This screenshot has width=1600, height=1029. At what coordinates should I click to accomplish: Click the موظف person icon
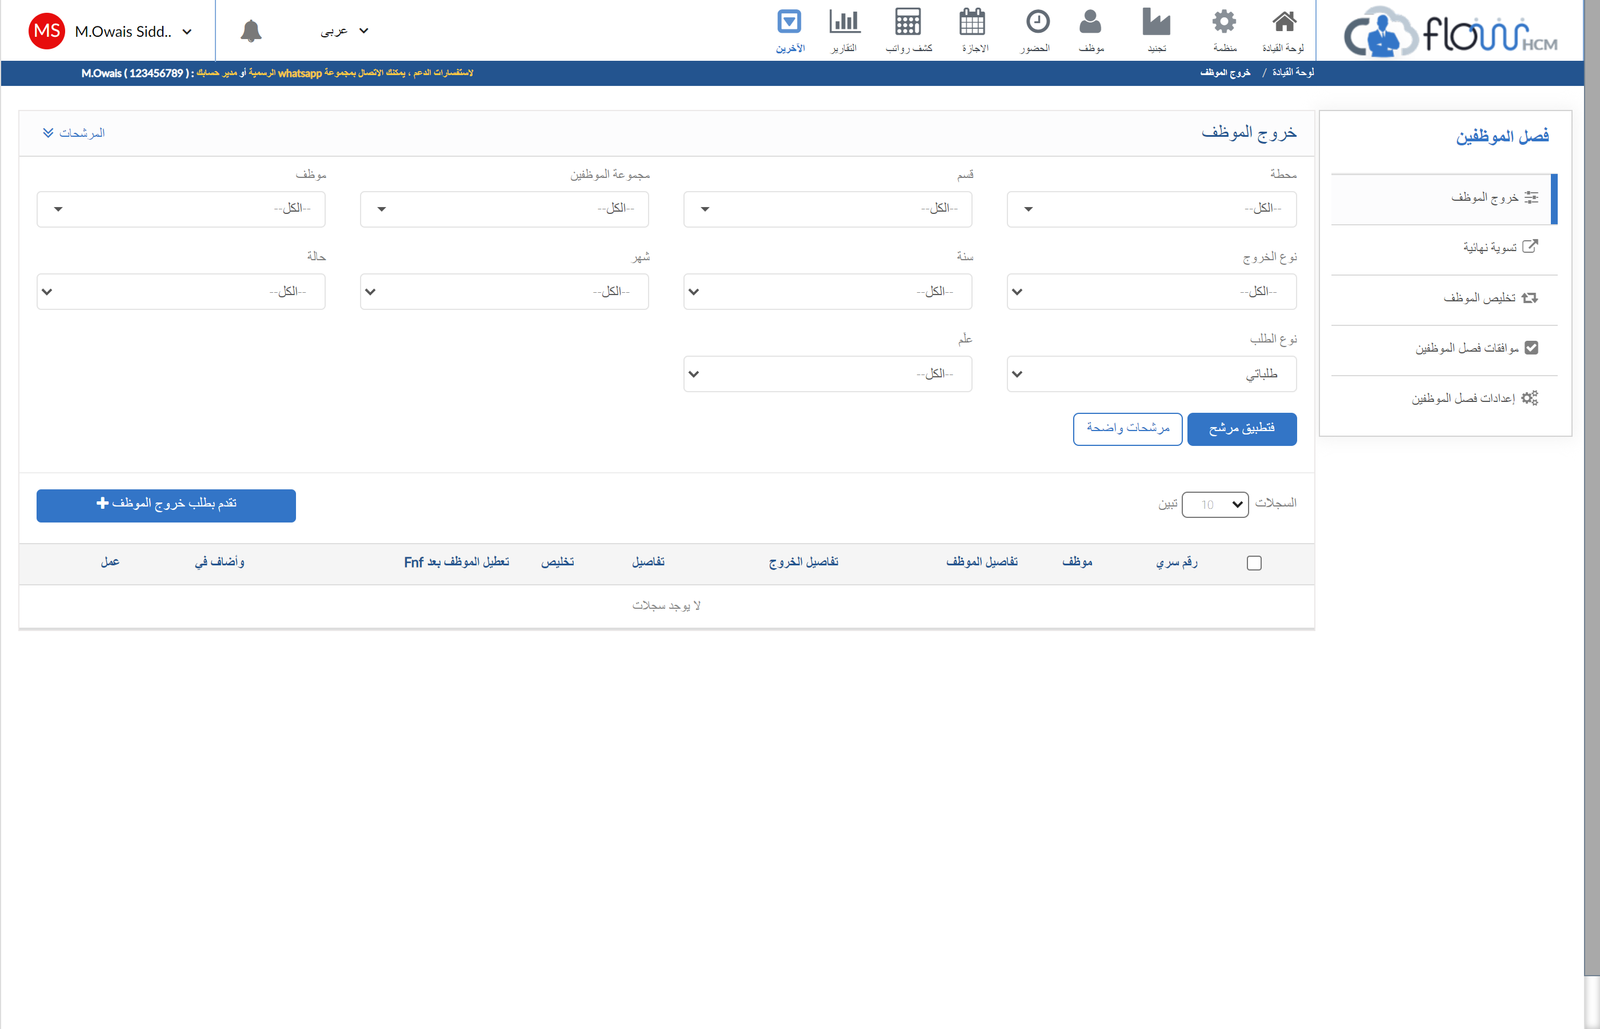tap(1091, 23)
